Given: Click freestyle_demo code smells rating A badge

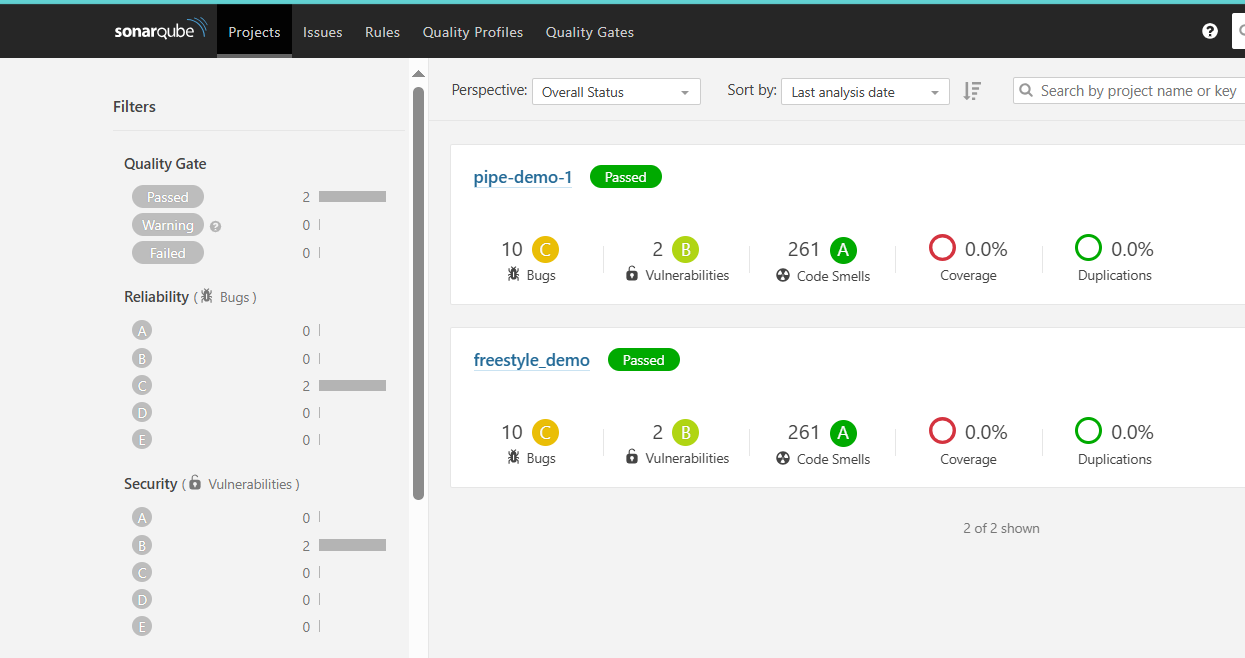Looking at the screenshot, I should click(x=843, y=432).
